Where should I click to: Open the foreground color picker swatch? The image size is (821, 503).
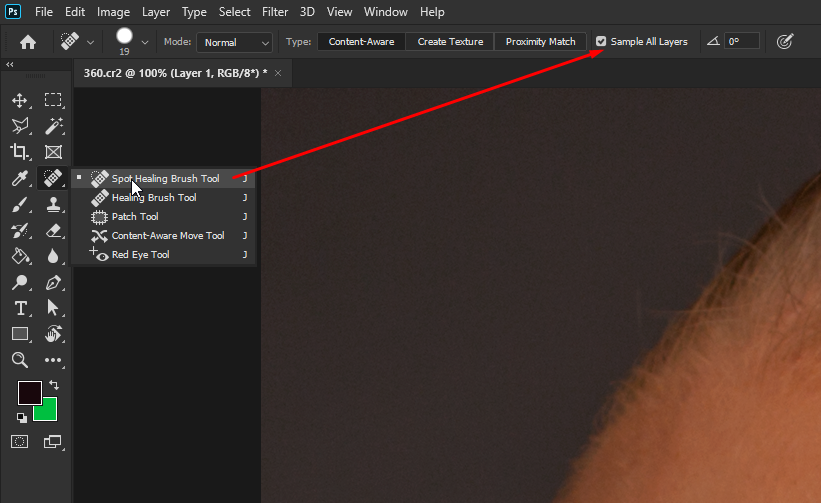coord(29,393)
